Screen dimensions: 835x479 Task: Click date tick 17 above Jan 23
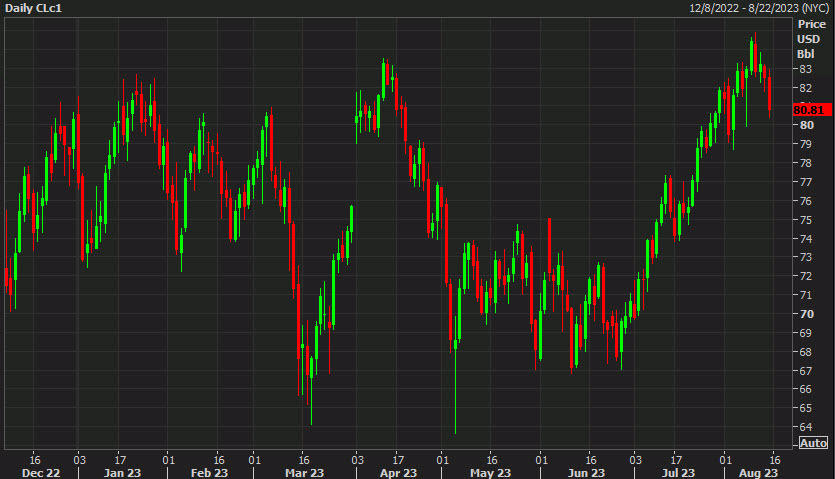point(120,460)
